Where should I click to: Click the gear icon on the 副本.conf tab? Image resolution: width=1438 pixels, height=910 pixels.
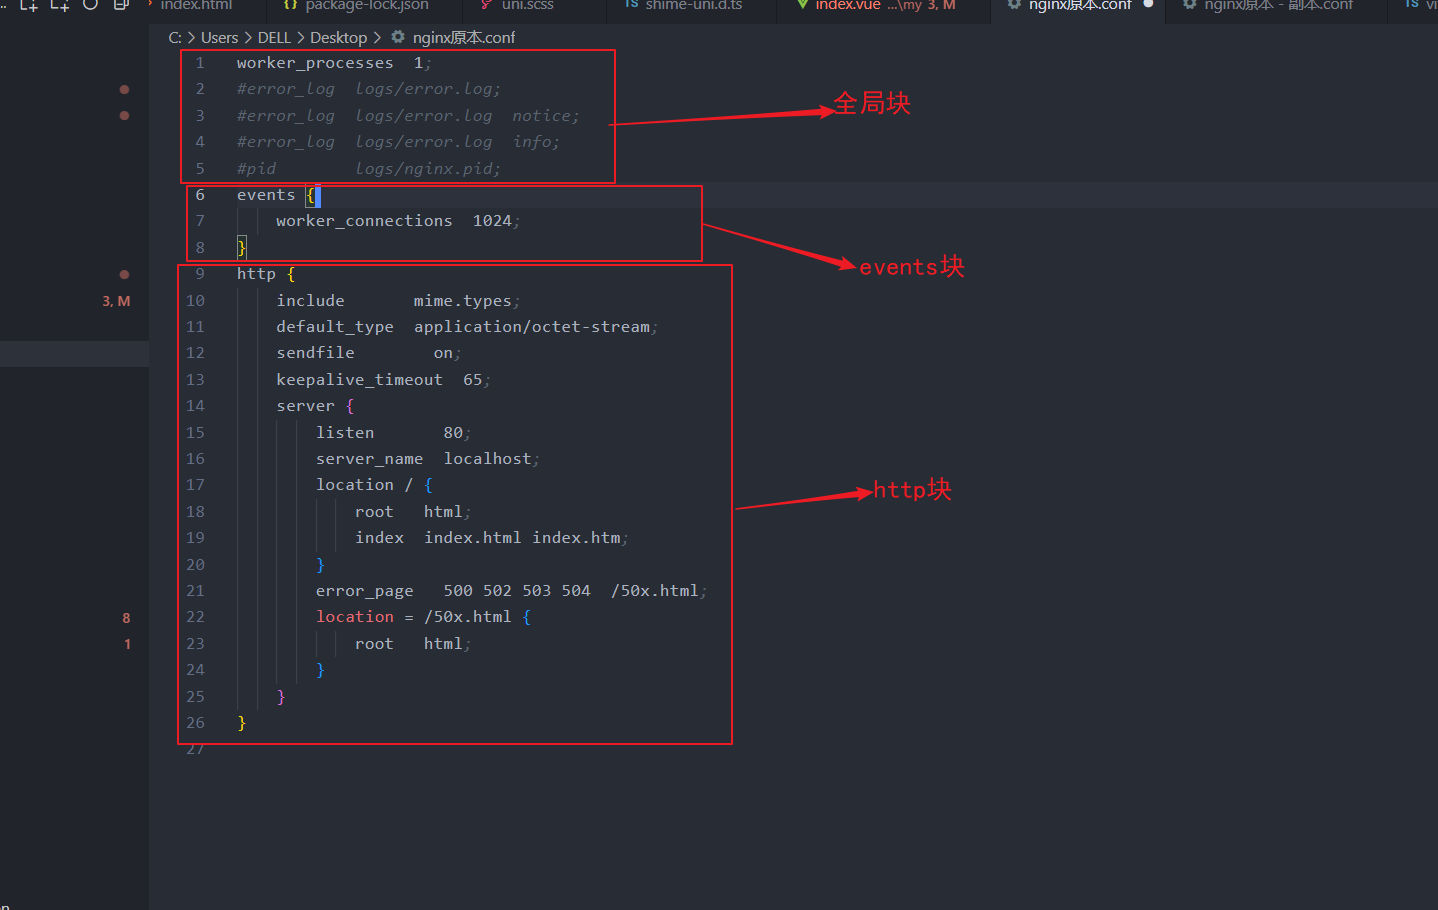click(x=1189, y=4)
